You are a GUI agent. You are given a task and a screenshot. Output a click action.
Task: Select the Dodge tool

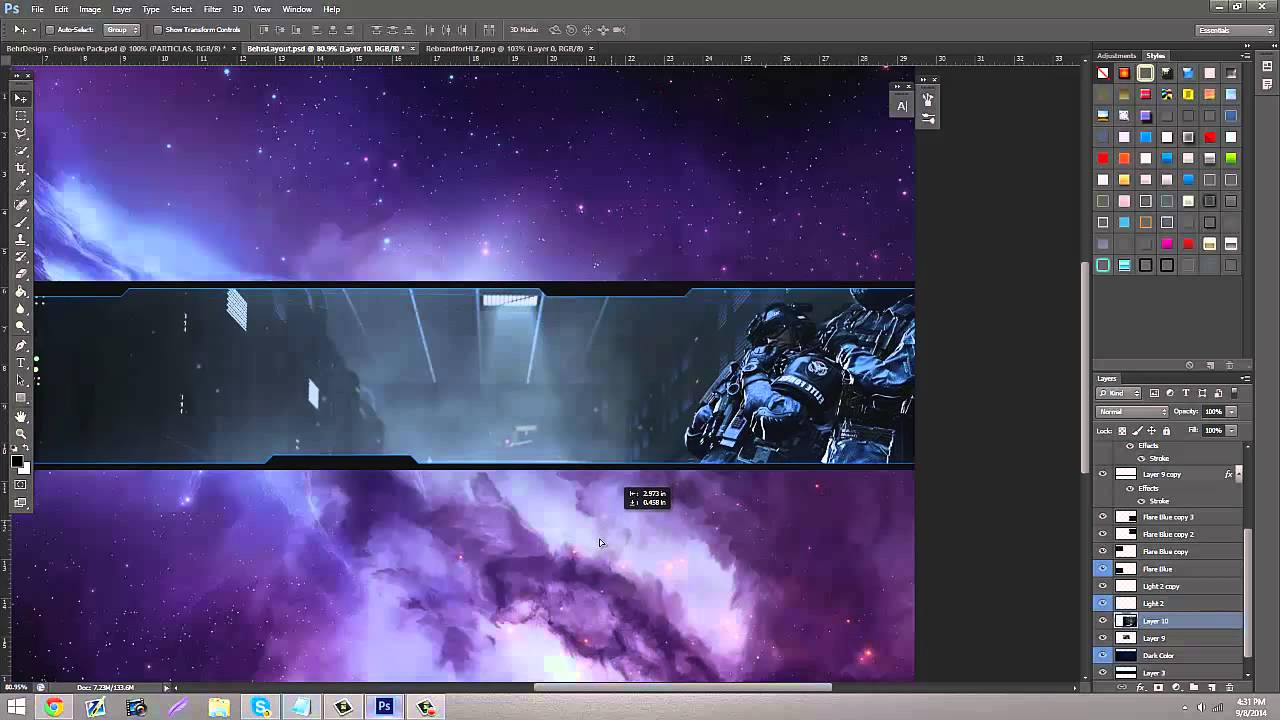coord(21,327)
